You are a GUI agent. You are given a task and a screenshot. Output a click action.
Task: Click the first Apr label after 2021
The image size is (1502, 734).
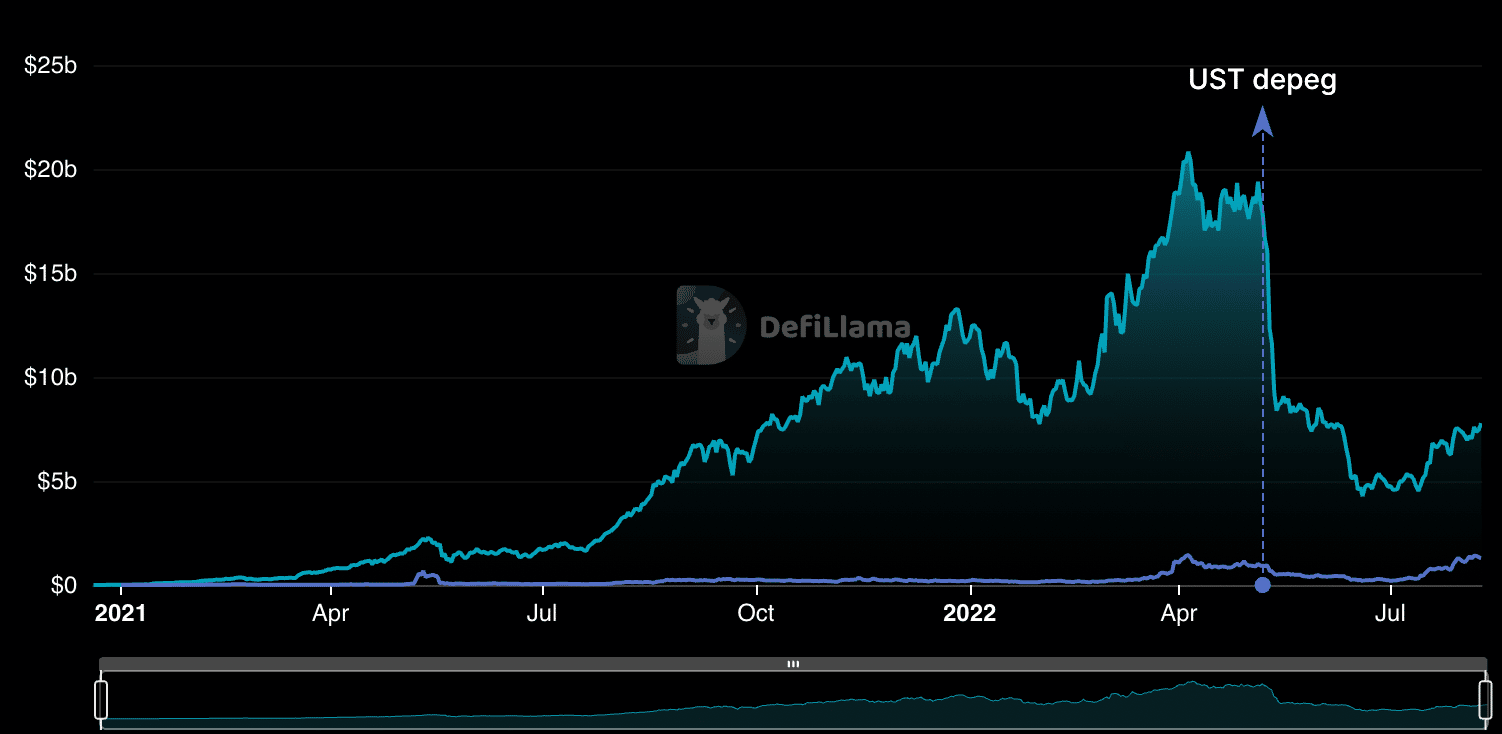pos(330,614)
